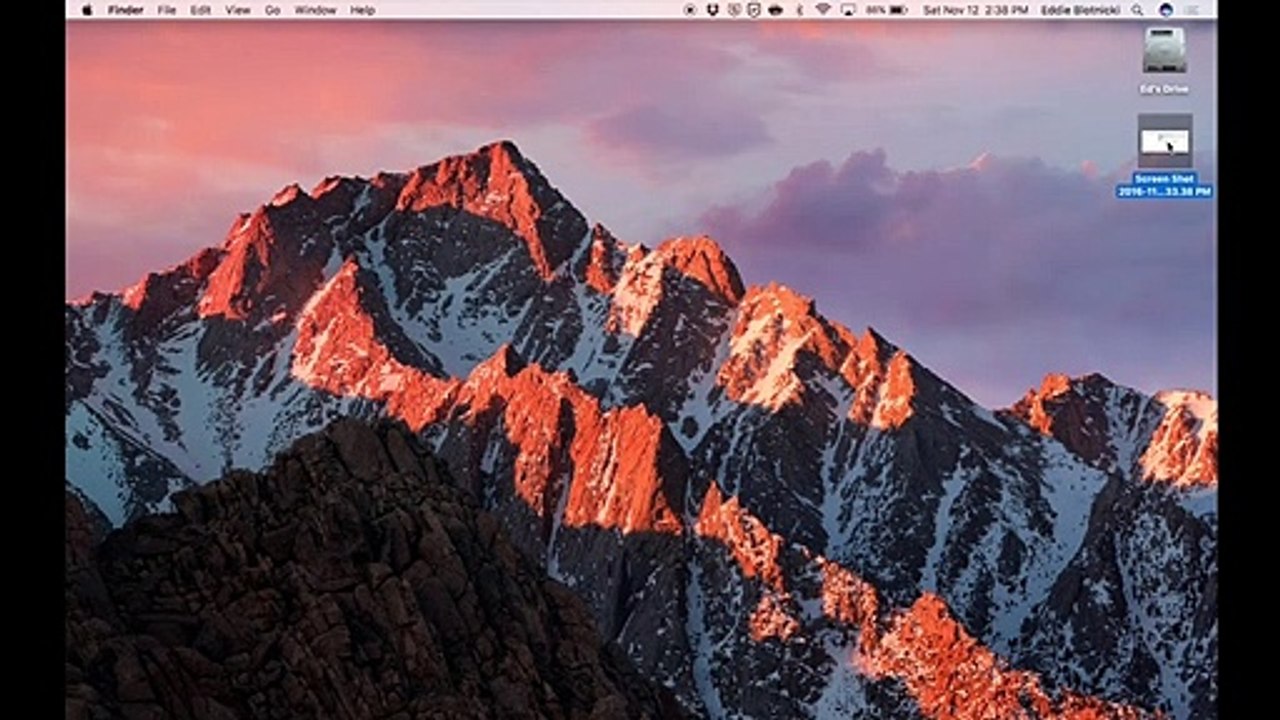Select the Ed's Drive disk icon
The height and width of the screenshot is (720, 1280).
tap(1165, 49)
